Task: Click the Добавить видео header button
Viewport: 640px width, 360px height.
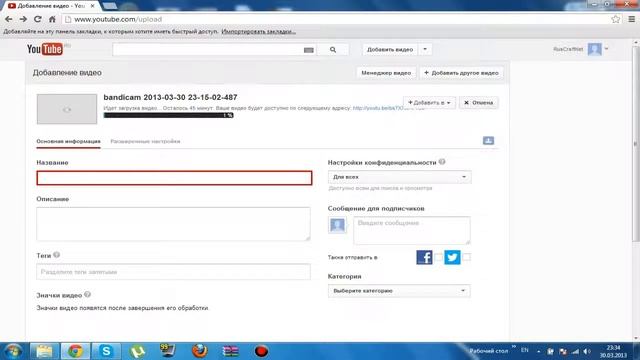Action: (x=390, y=49)
